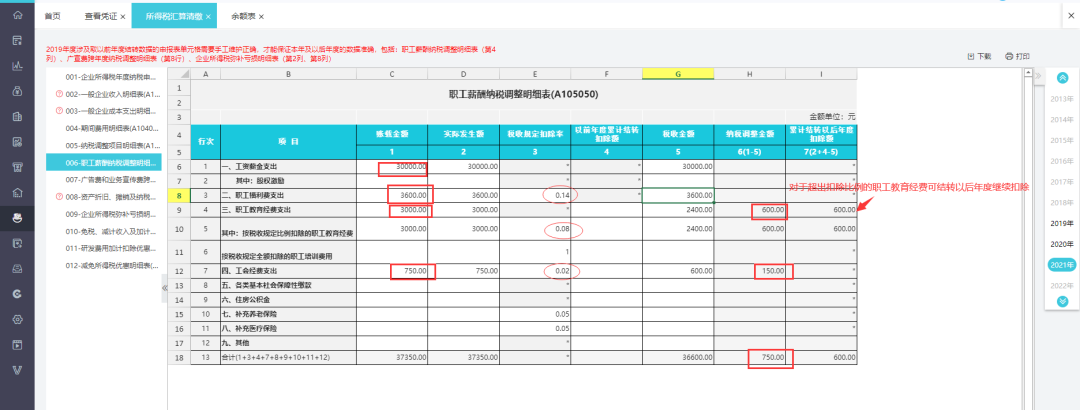Select year 2014年

tap(1062, 120)
